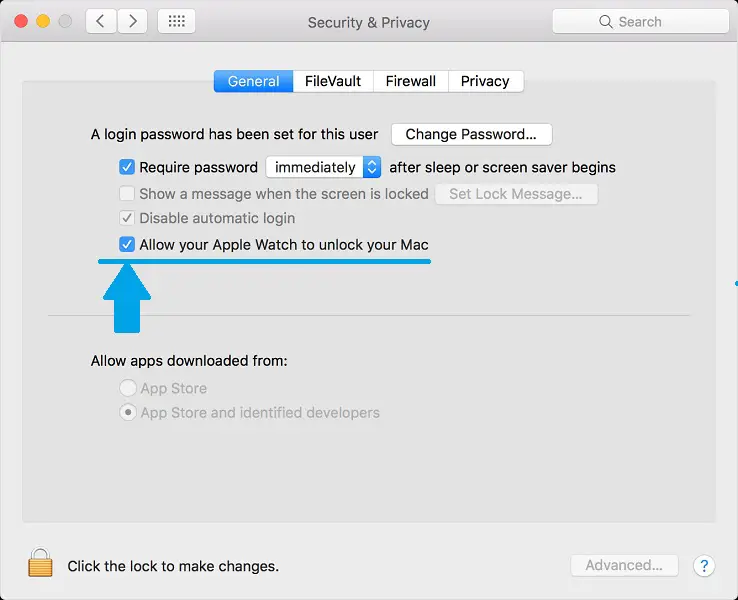Screen dimensions: 738x600
Task: Go back with the left arrow
Action: (x=99, y=21)
